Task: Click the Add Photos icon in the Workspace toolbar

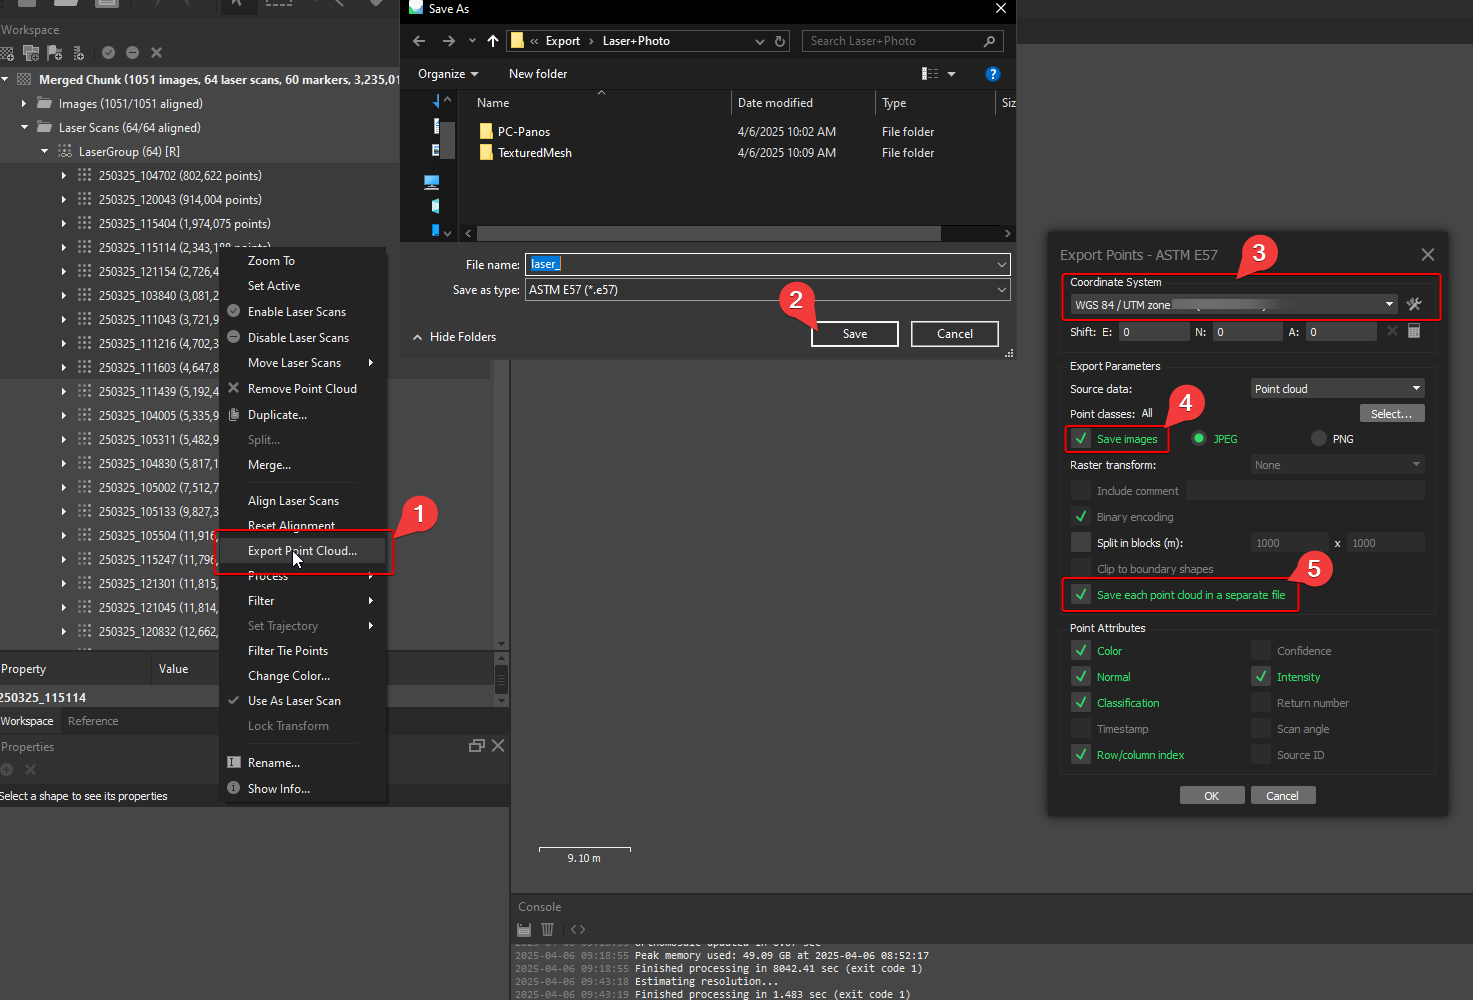Action: click(31, 53)
